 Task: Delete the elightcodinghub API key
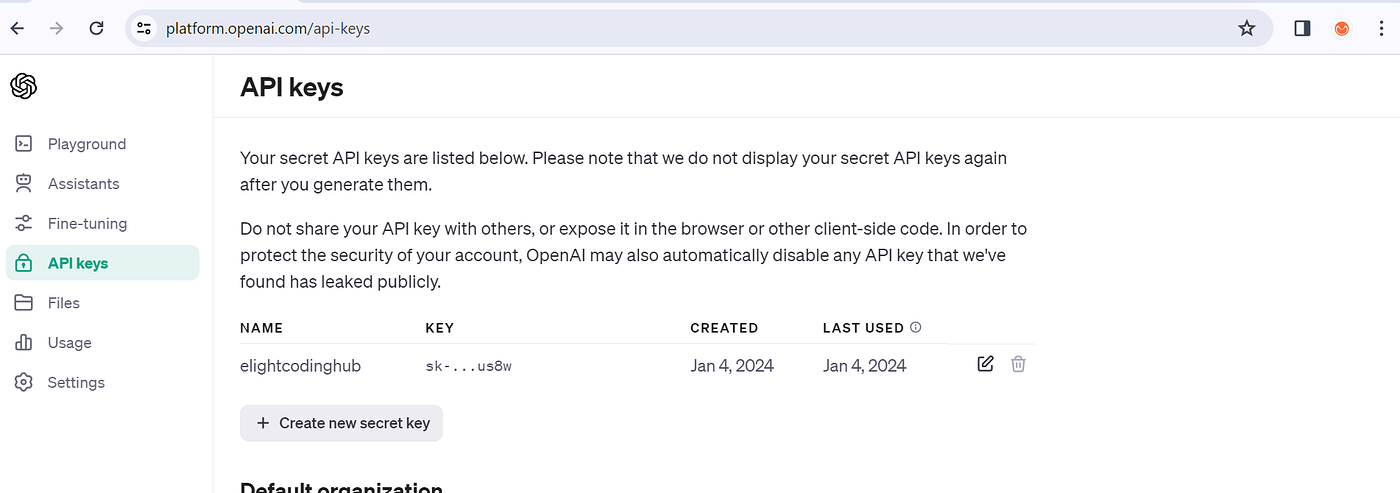tap(1018, 364)
